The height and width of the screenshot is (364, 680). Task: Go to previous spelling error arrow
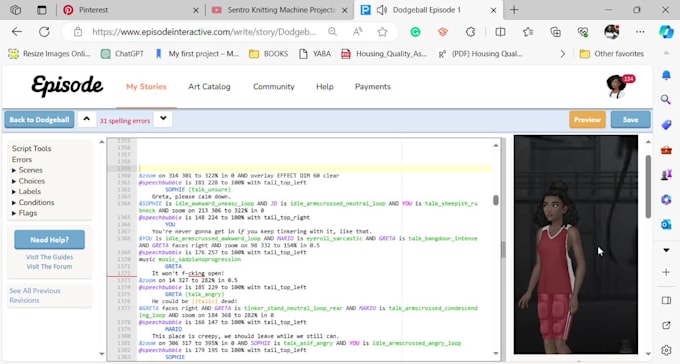click(87, 119)
